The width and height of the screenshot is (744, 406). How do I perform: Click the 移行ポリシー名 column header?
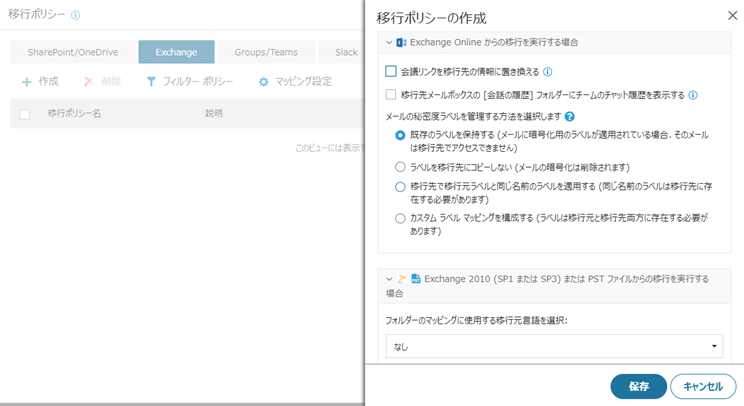pyautogui.click(x=74, y=113)
